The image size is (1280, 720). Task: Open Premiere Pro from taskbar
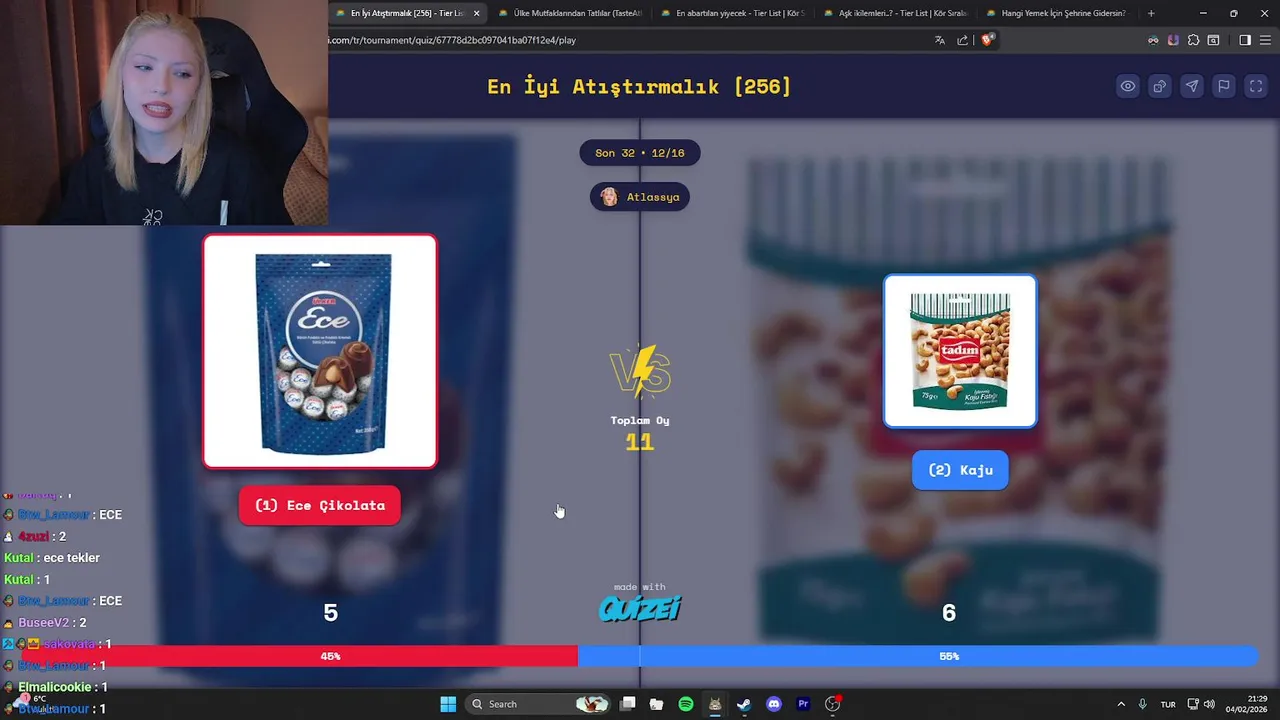pos(803,704)
